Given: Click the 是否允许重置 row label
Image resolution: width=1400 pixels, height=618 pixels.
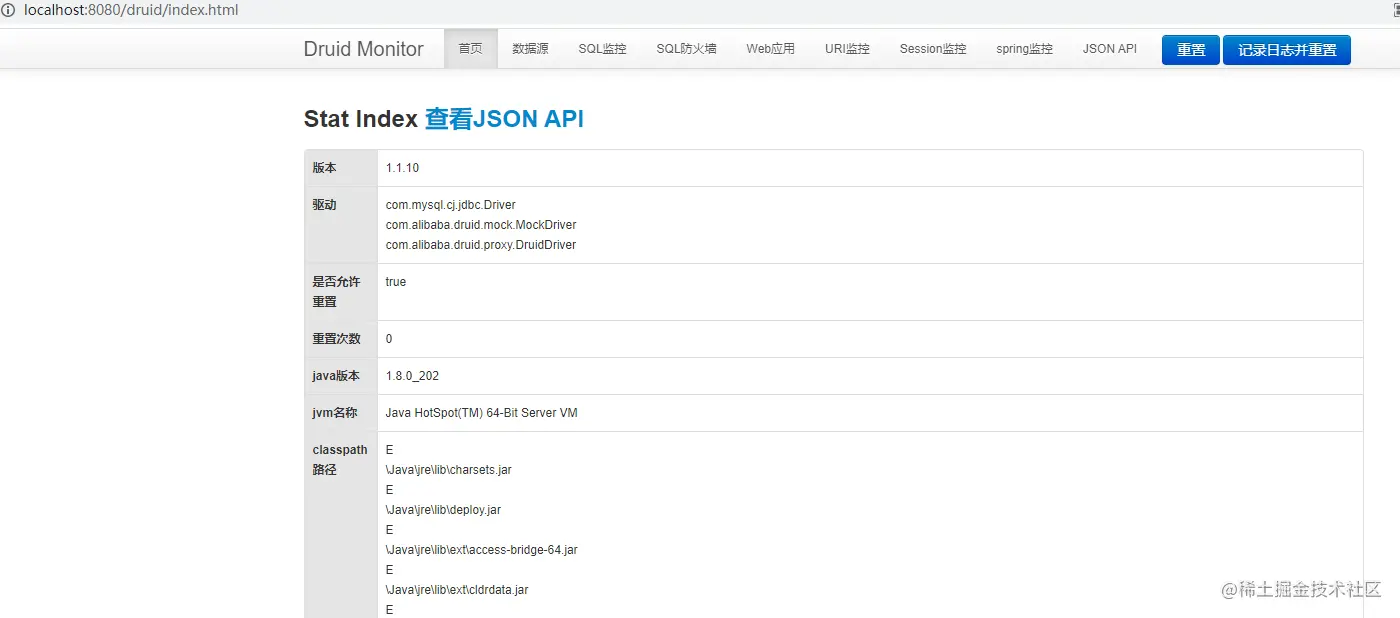Looking at the screenshot, I should tap(336, 292).
